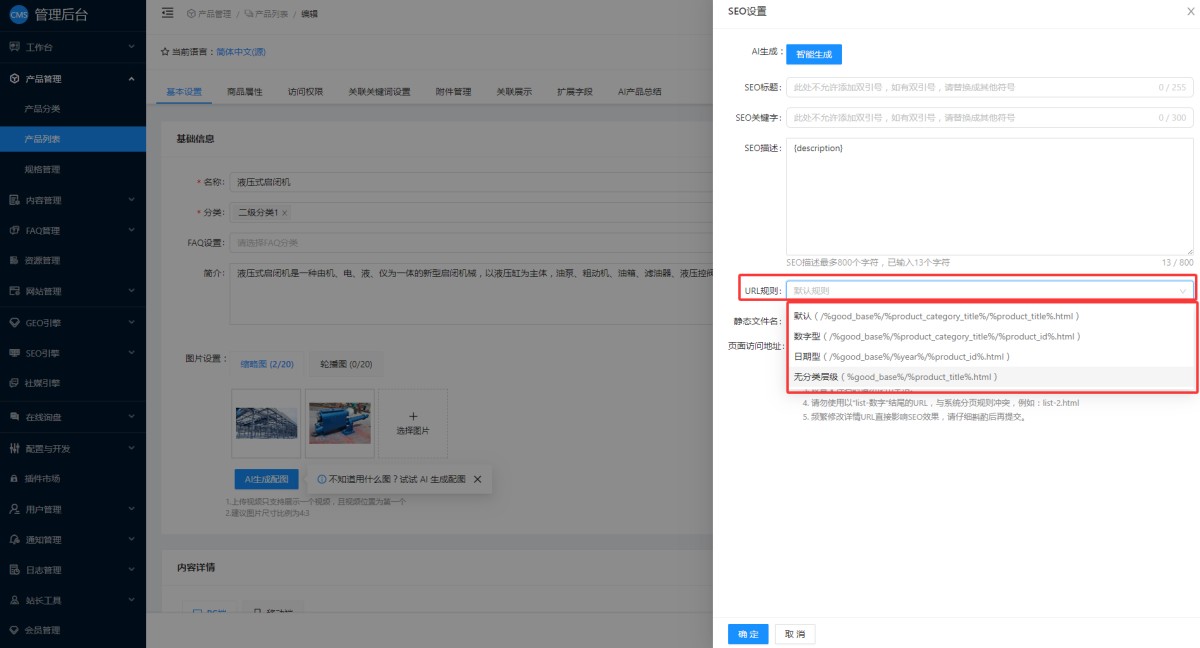
Task: Remove the 二级分类1 tag
Action: click(285, 213)
